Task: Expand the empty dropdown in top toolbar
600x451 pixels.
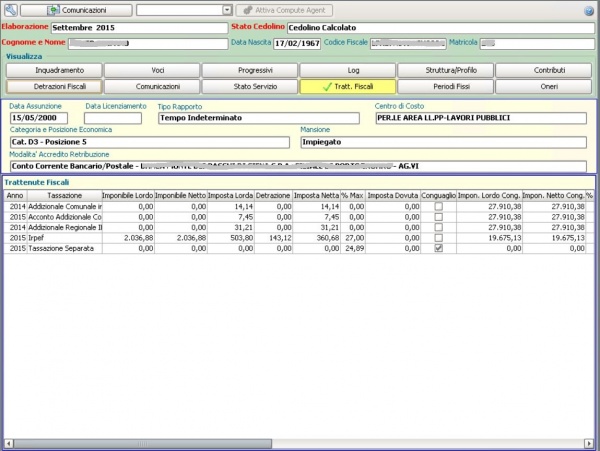Action: tap(227, 9)
